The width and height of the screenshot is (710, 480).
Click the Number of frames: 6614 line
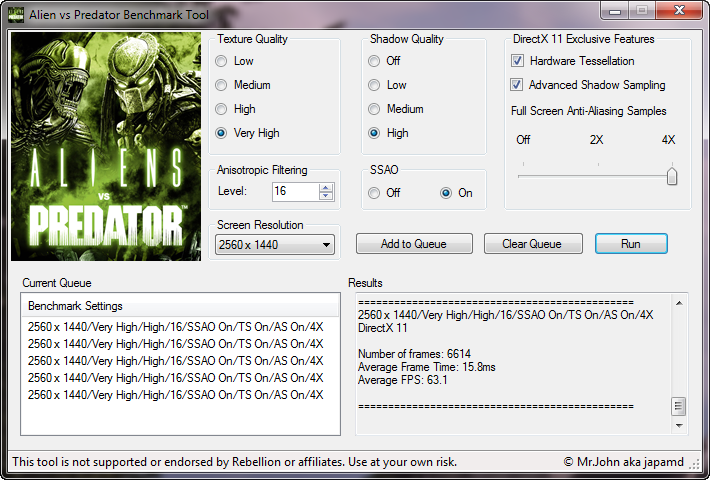click(414, 354)
